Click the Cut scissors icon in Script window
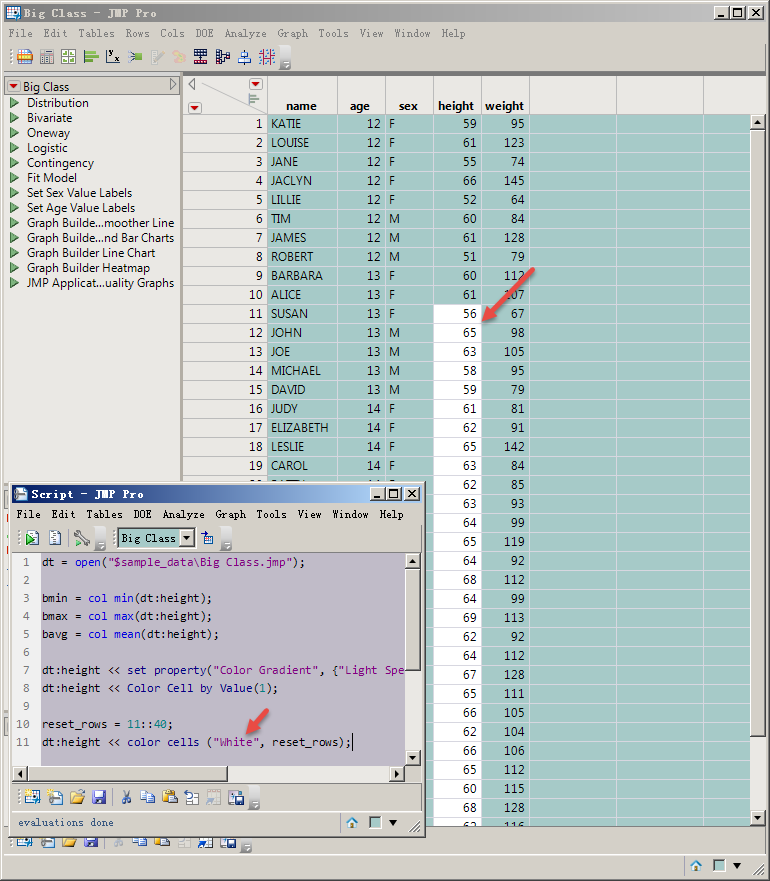Screen dimensions: 770x881 [x=127, y=797]
